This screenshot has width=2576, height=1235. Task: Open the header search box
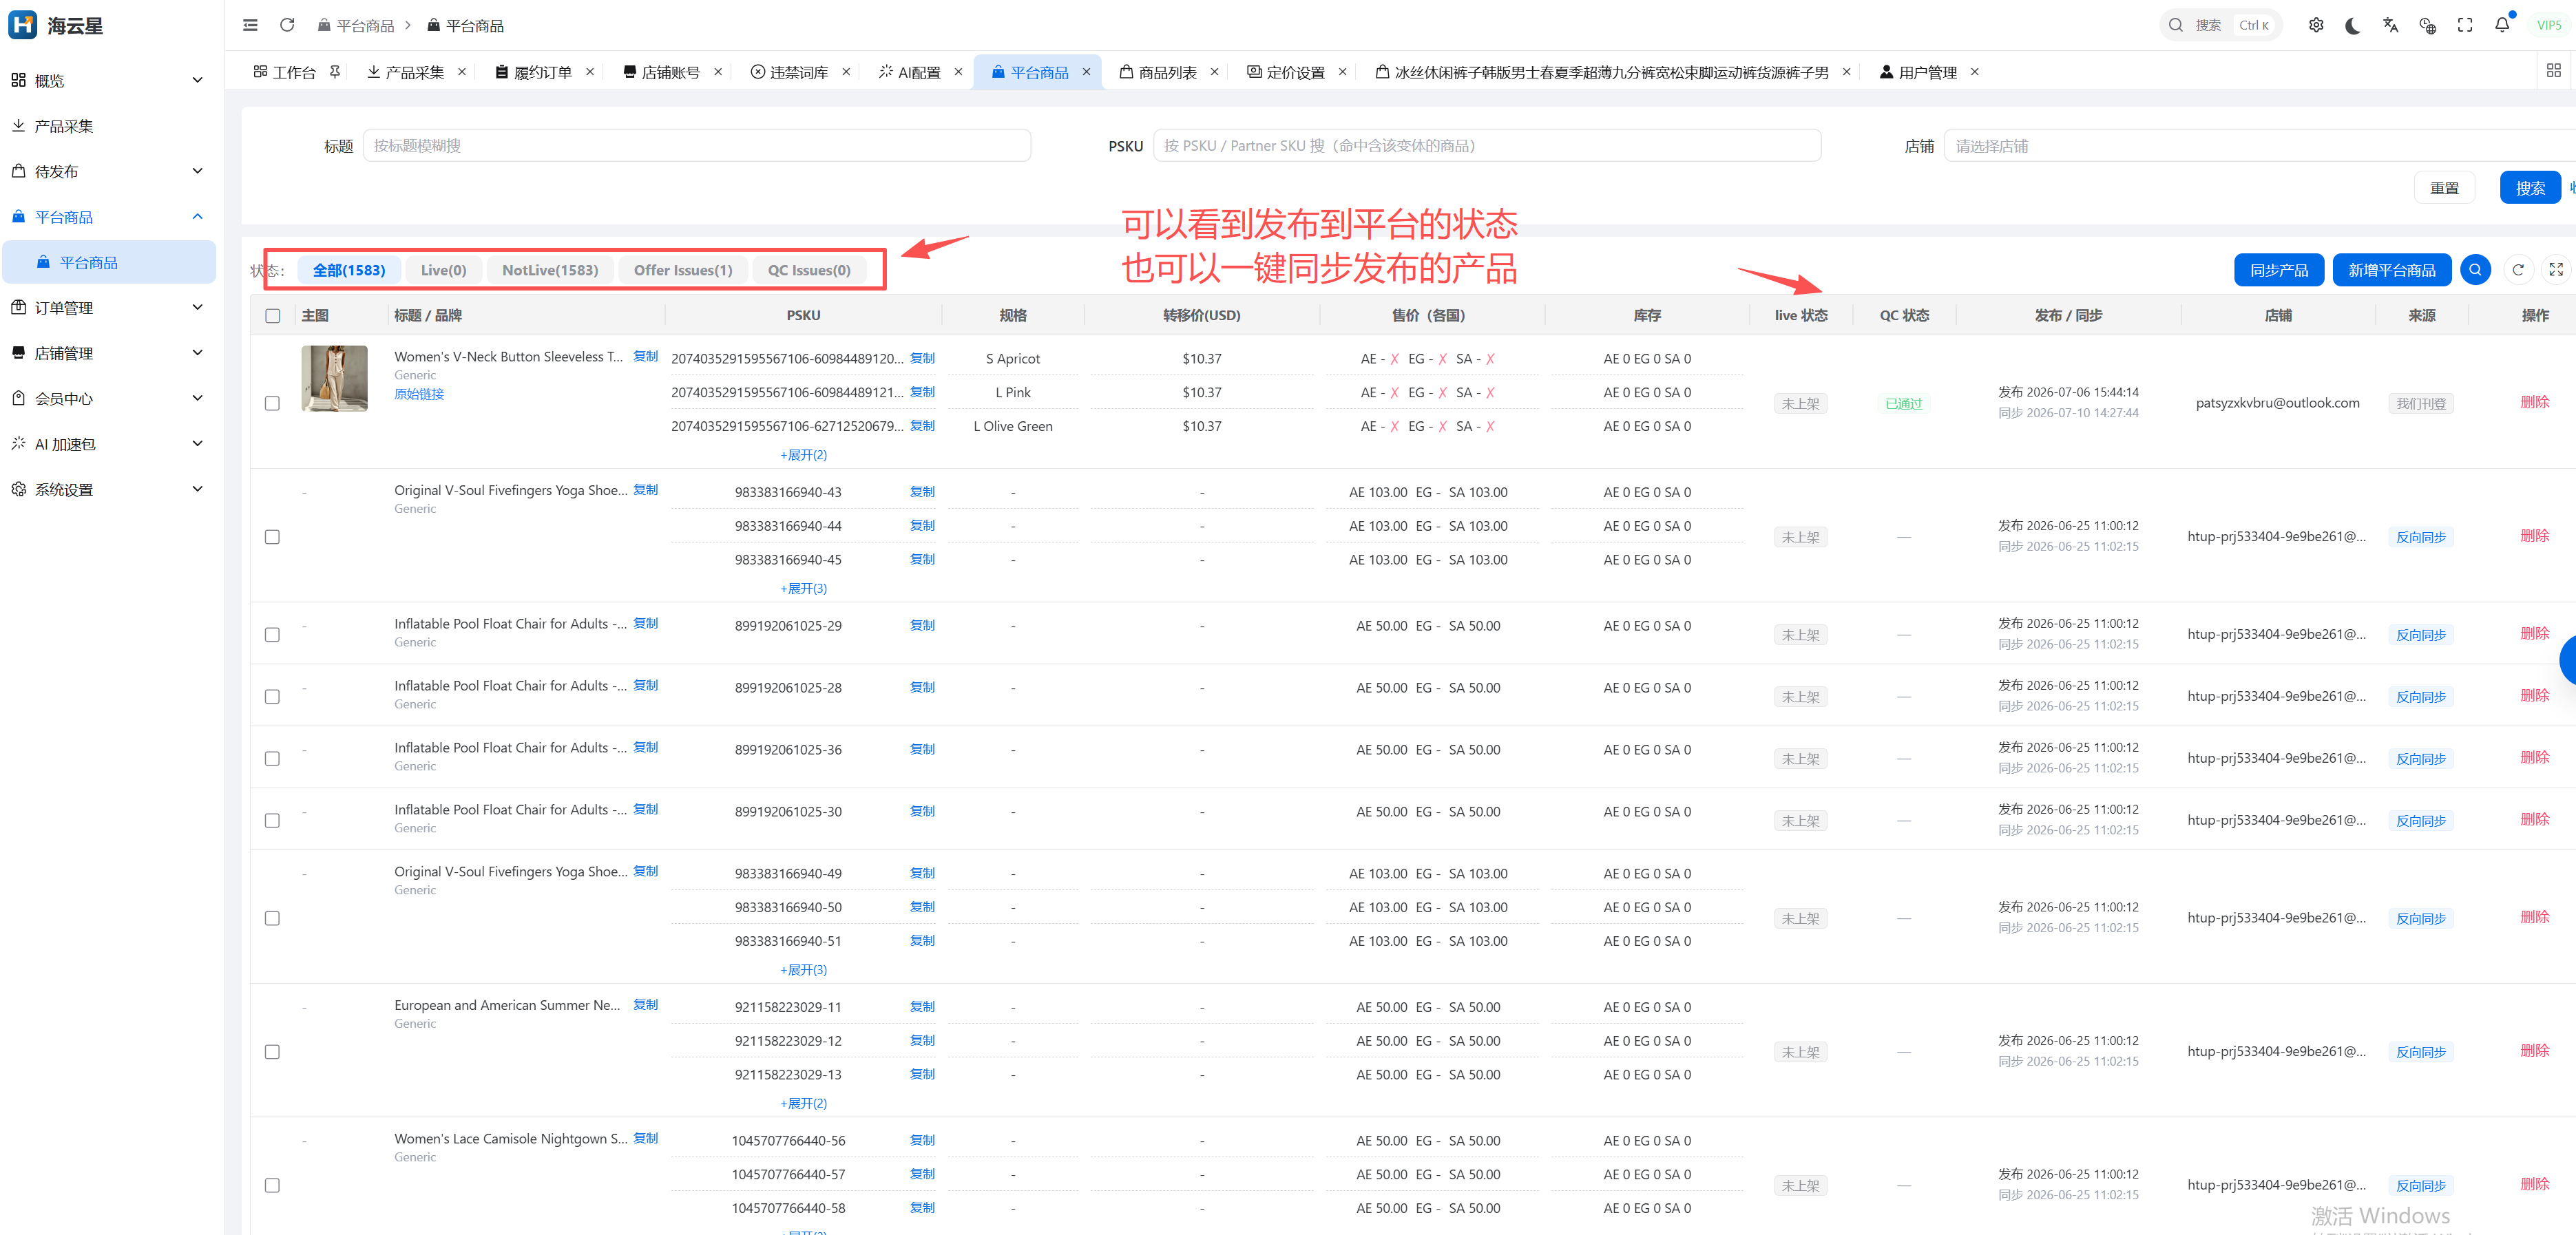(x=2220, y=25)
